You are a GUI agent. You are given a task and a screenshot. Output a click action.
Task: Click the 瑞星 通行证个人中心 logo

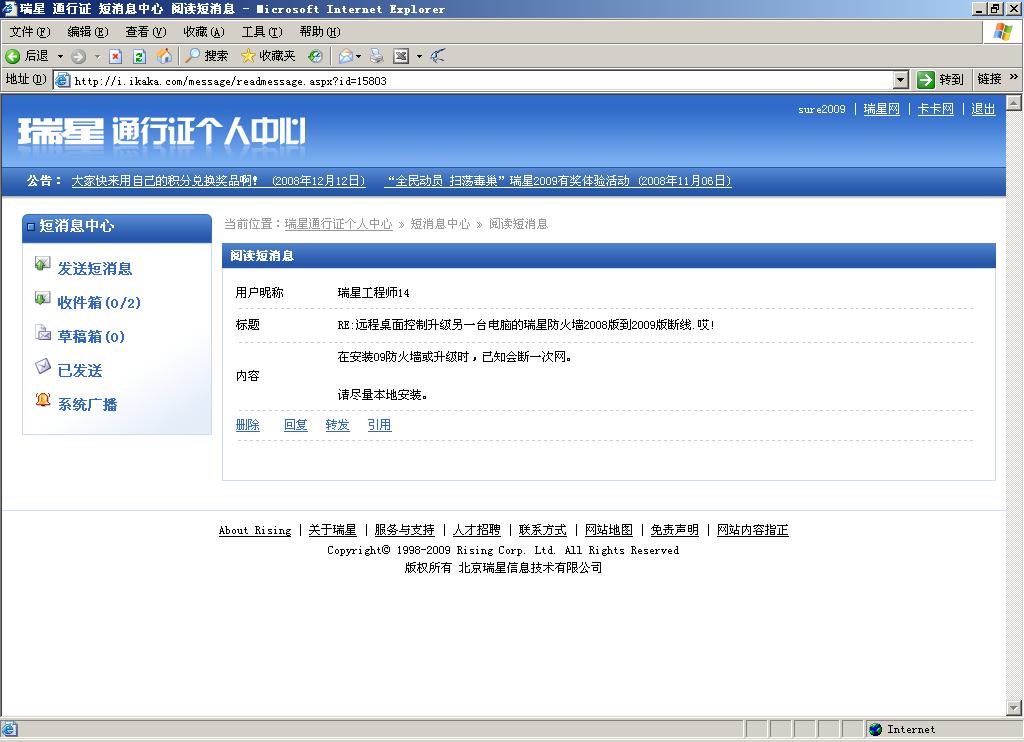161,132
